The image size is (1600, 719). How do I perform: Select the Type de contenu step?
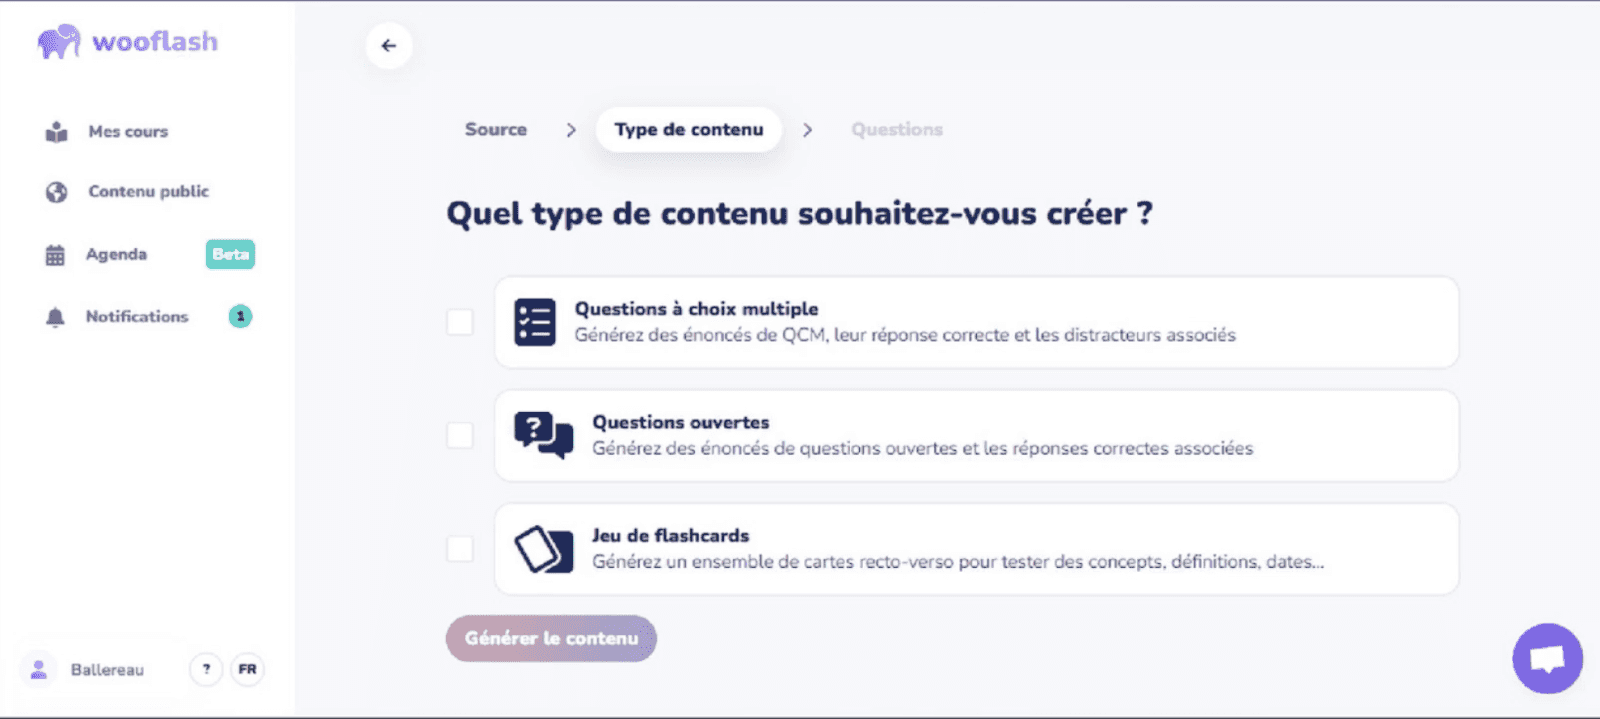tap(689, 130)
